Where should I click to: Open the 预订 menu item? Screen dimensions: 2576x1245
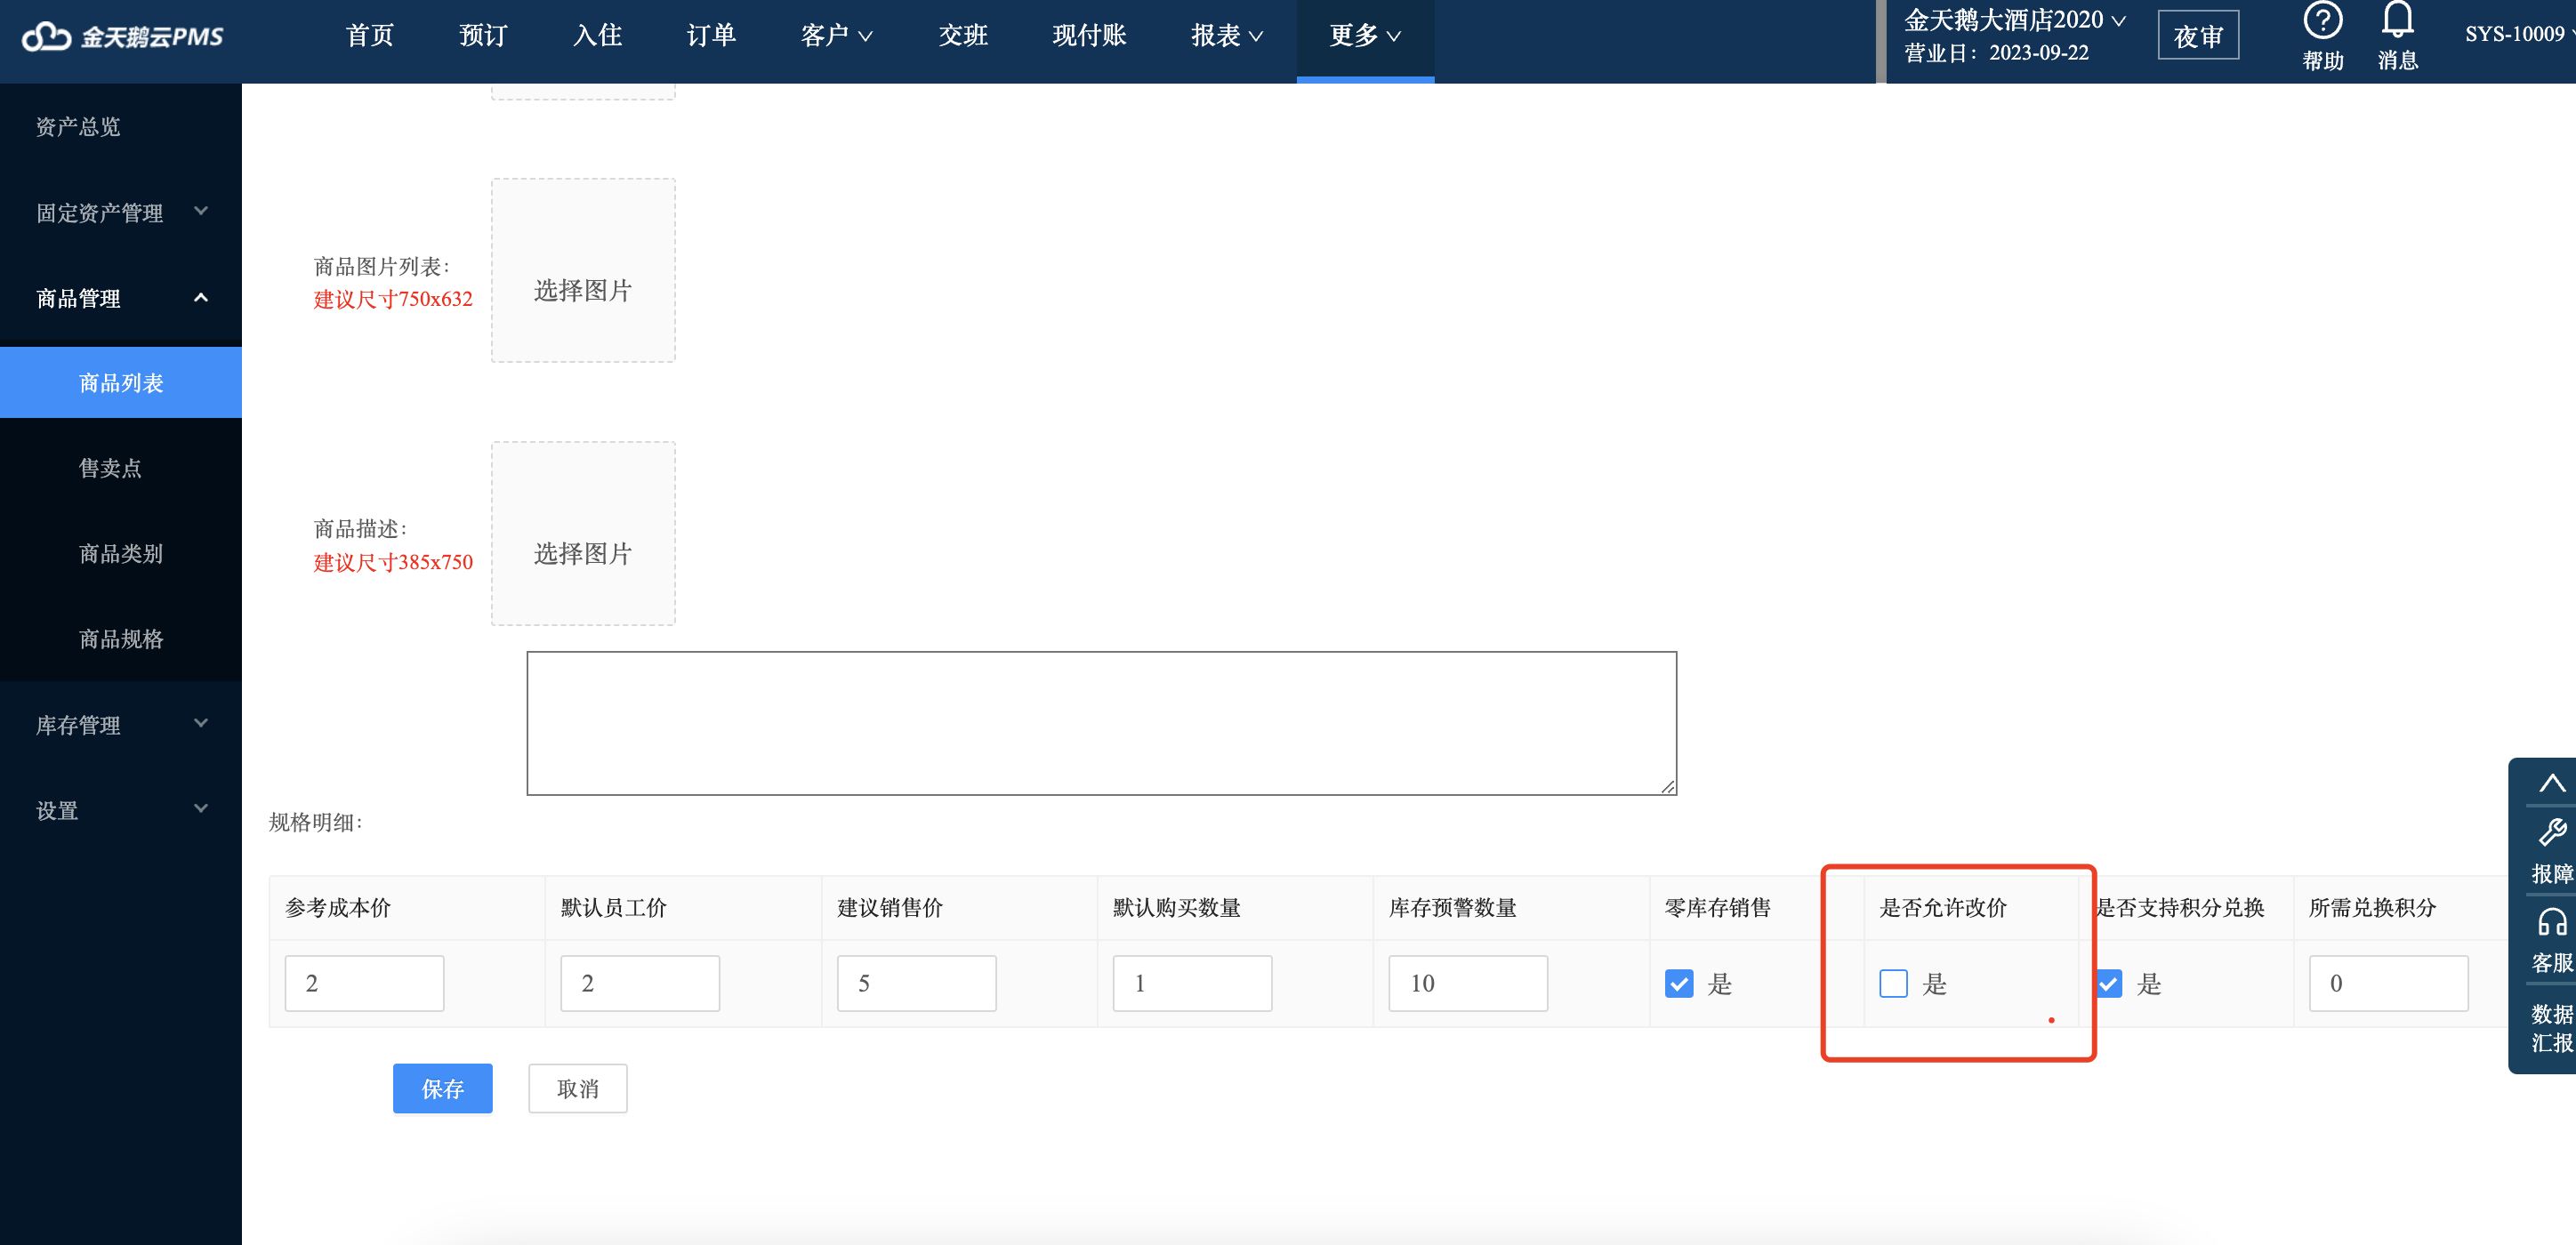pos(483,36)
